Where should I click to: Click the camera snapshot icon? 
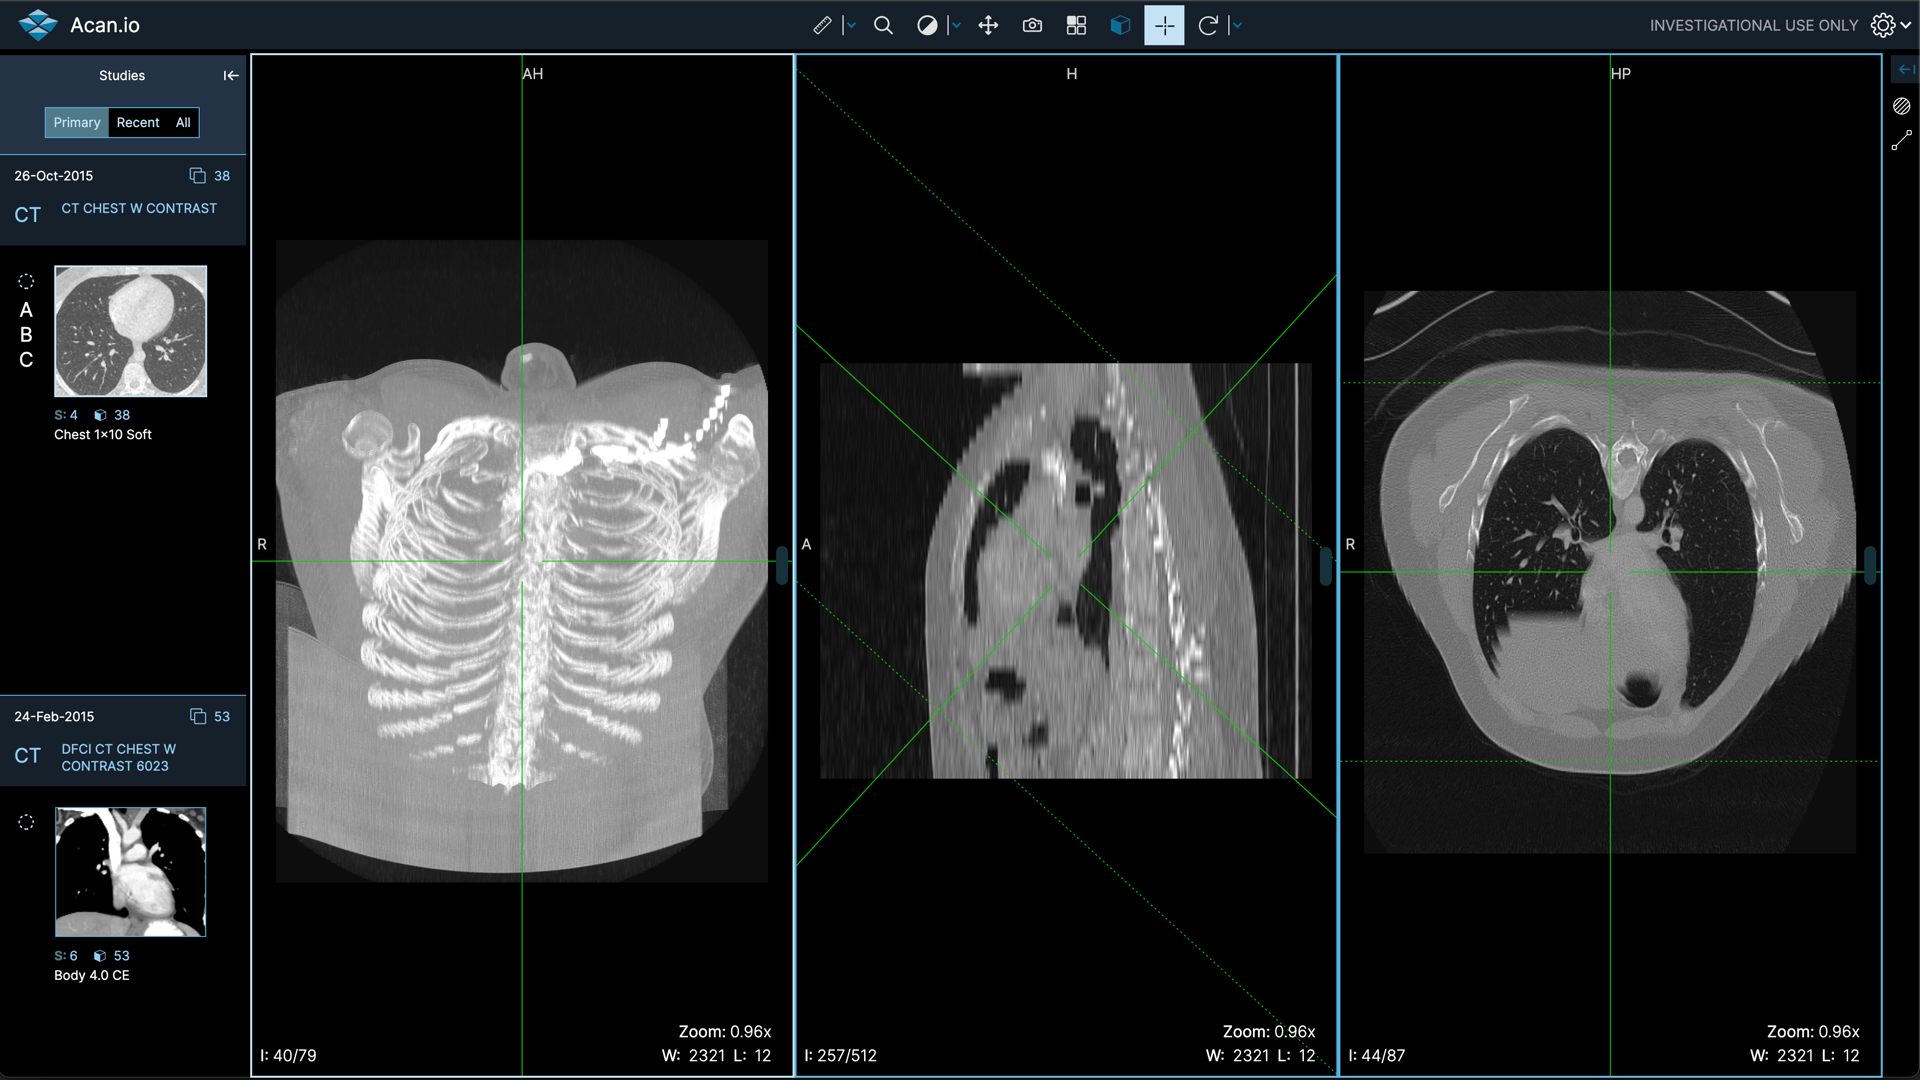click(1032, 26)
